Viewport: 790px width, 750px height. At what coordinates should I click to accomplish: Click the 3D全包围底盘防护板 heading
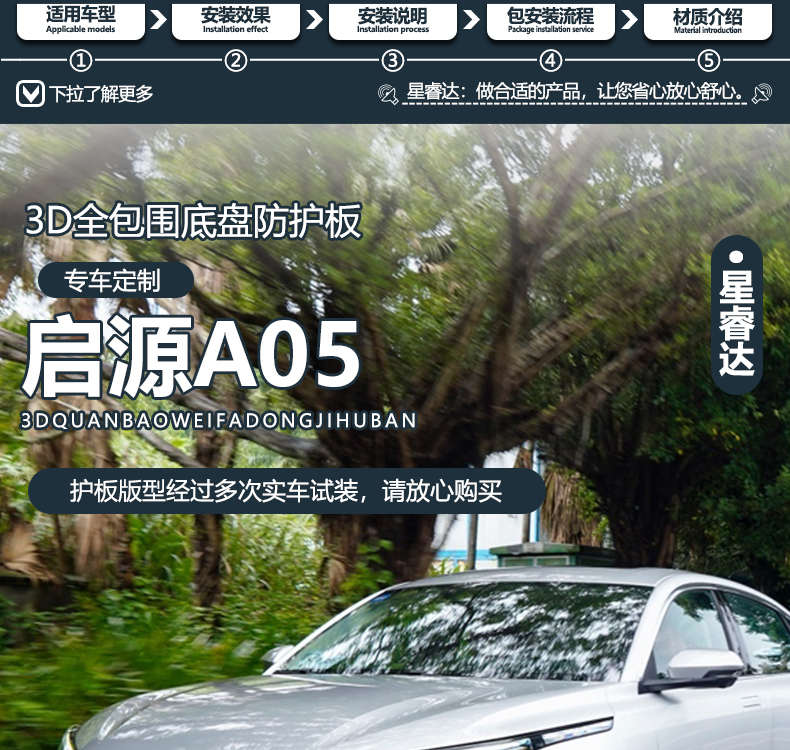tap(193, 221)
